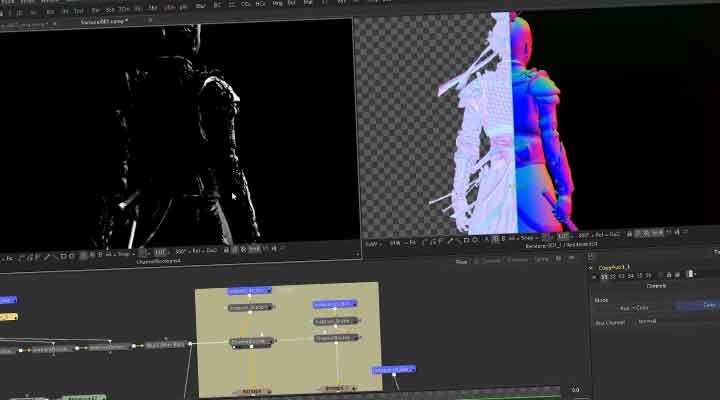Click lock icon in right viewer toolbar

tap(629, 234)
